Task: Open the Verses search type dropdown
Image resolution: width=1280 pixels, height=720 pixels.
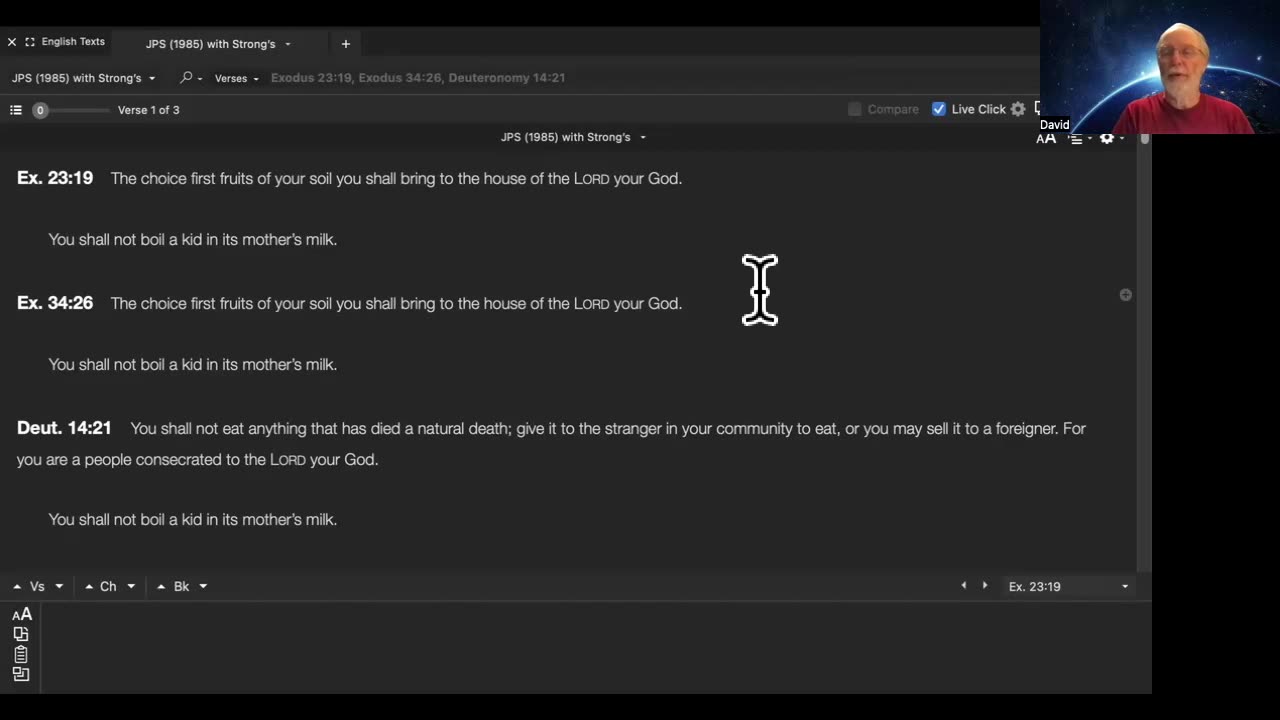Action: 237,78
